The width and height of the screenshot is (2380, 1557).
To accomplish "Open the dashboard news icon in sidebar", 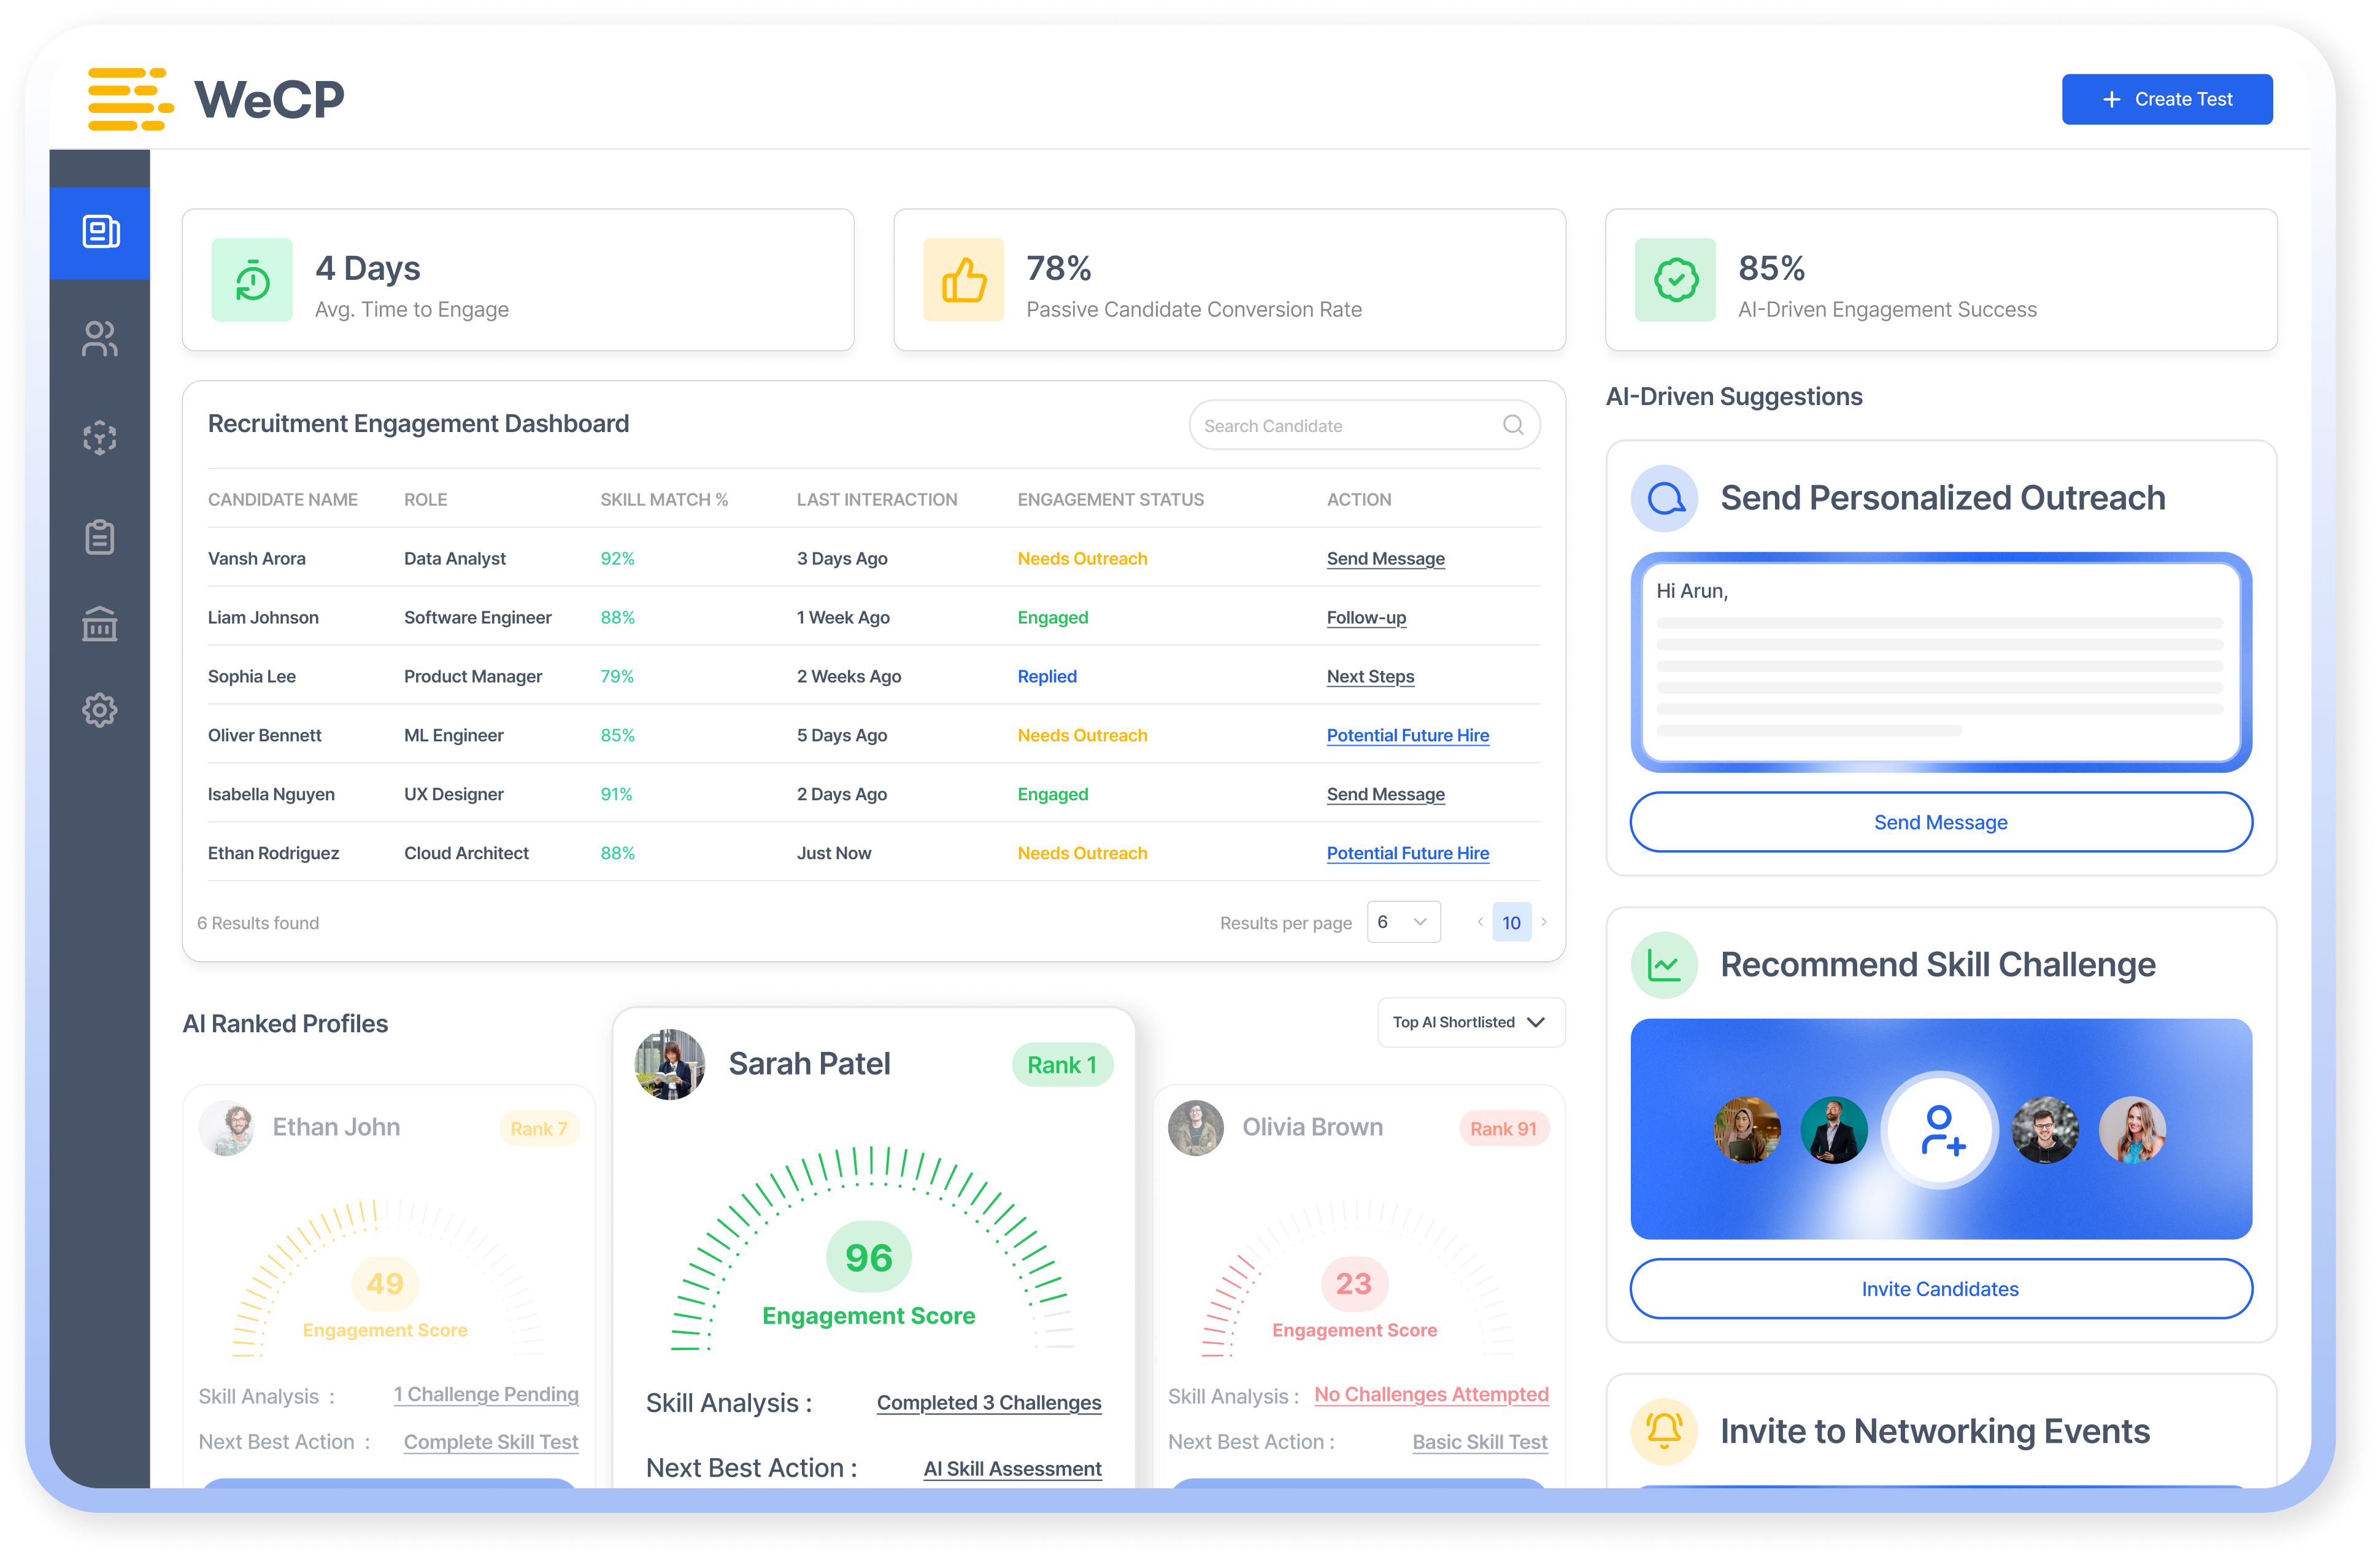I will [x=100, y=232].
